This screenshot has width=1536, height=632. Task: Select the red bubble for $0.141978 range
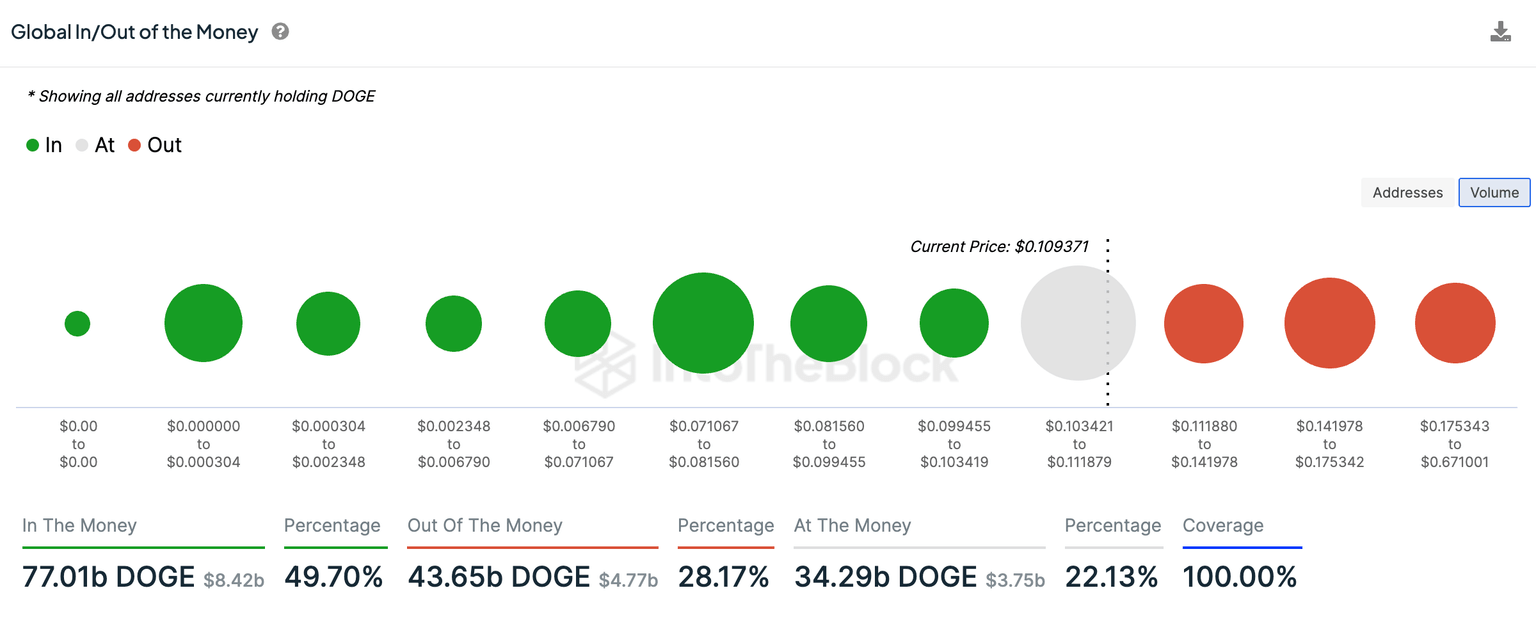1329,323
